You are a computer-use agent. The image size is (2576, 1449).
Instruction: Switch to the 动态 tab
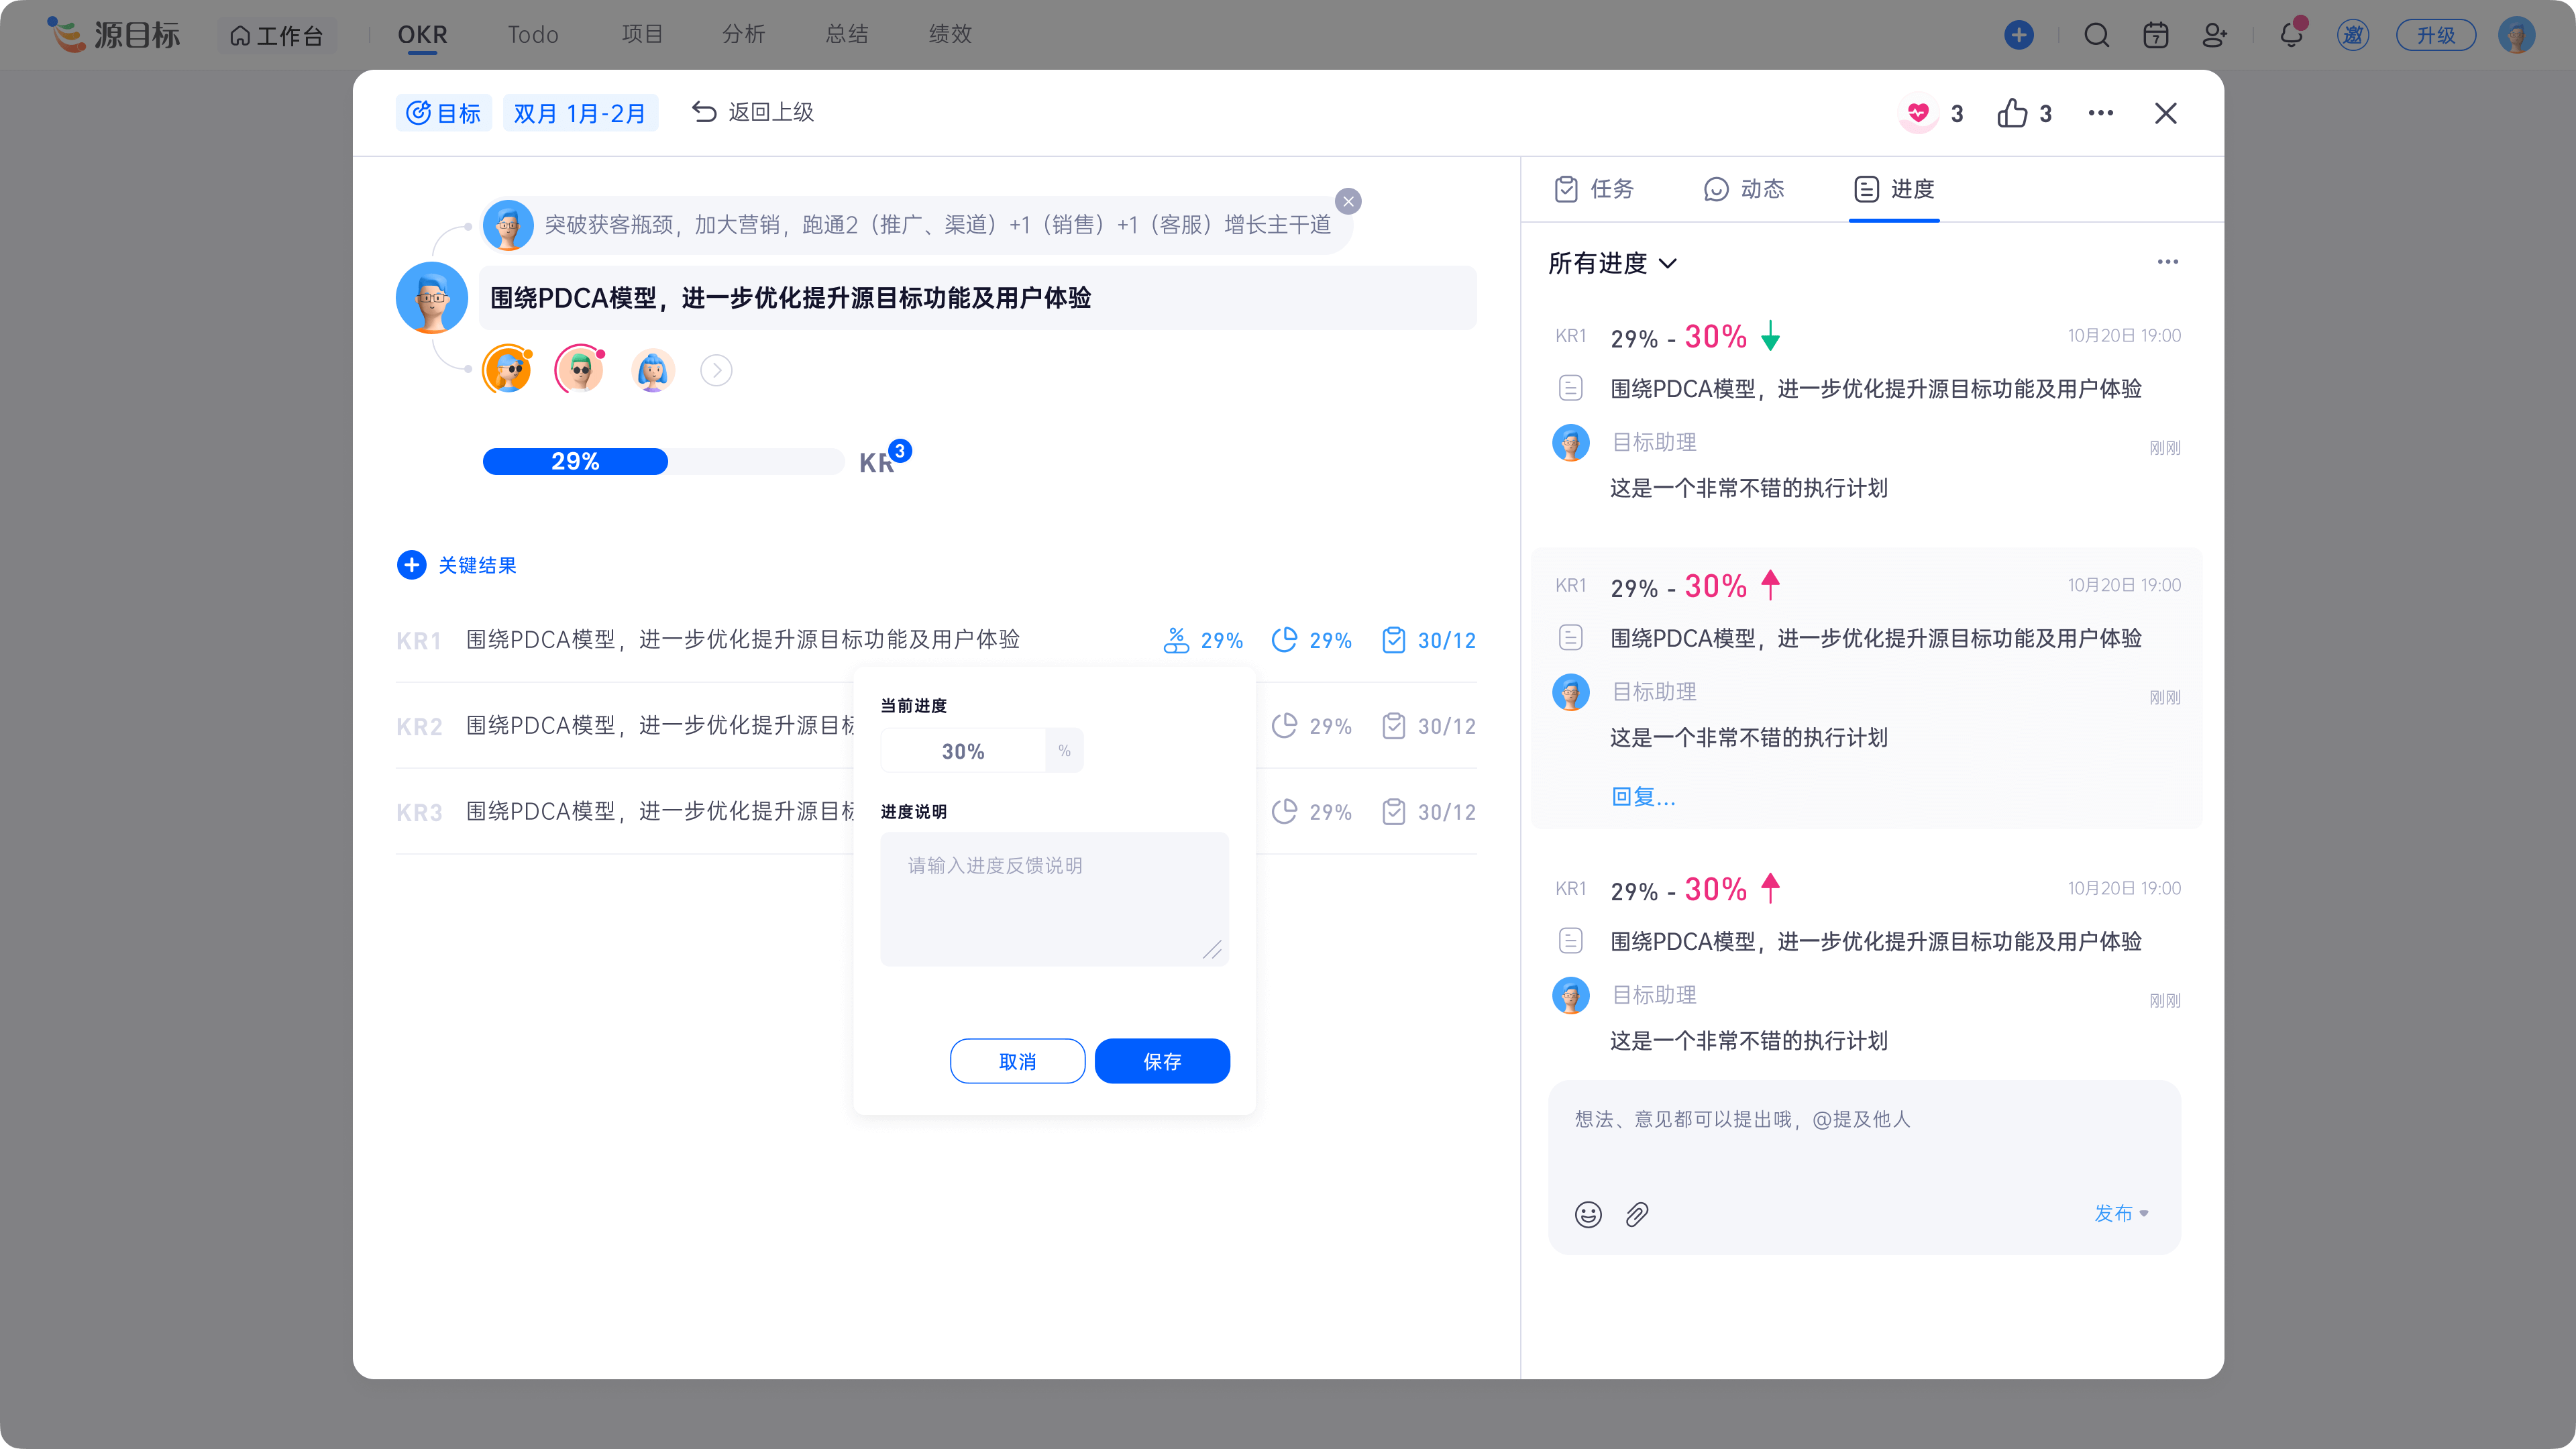[x=1744, y=189]
